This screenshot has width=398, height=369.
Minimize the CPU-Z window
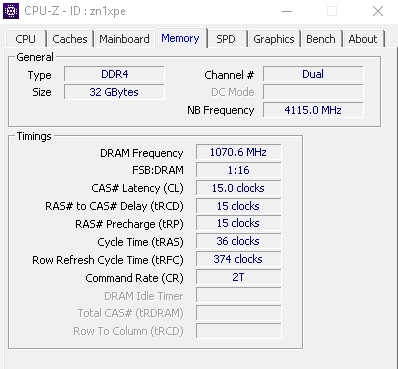287,11
